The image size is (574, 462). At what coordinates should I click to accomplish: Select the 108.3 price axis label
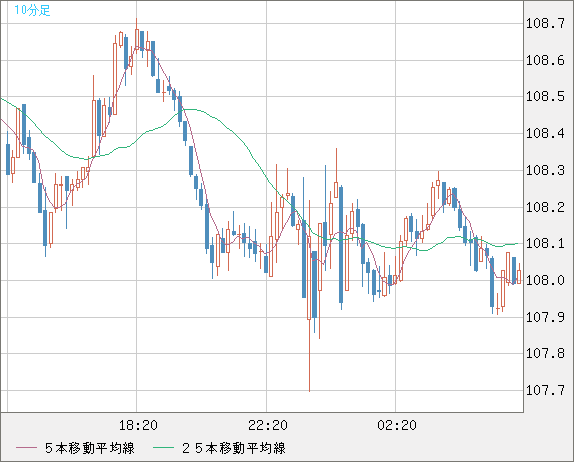pos(545,170)
